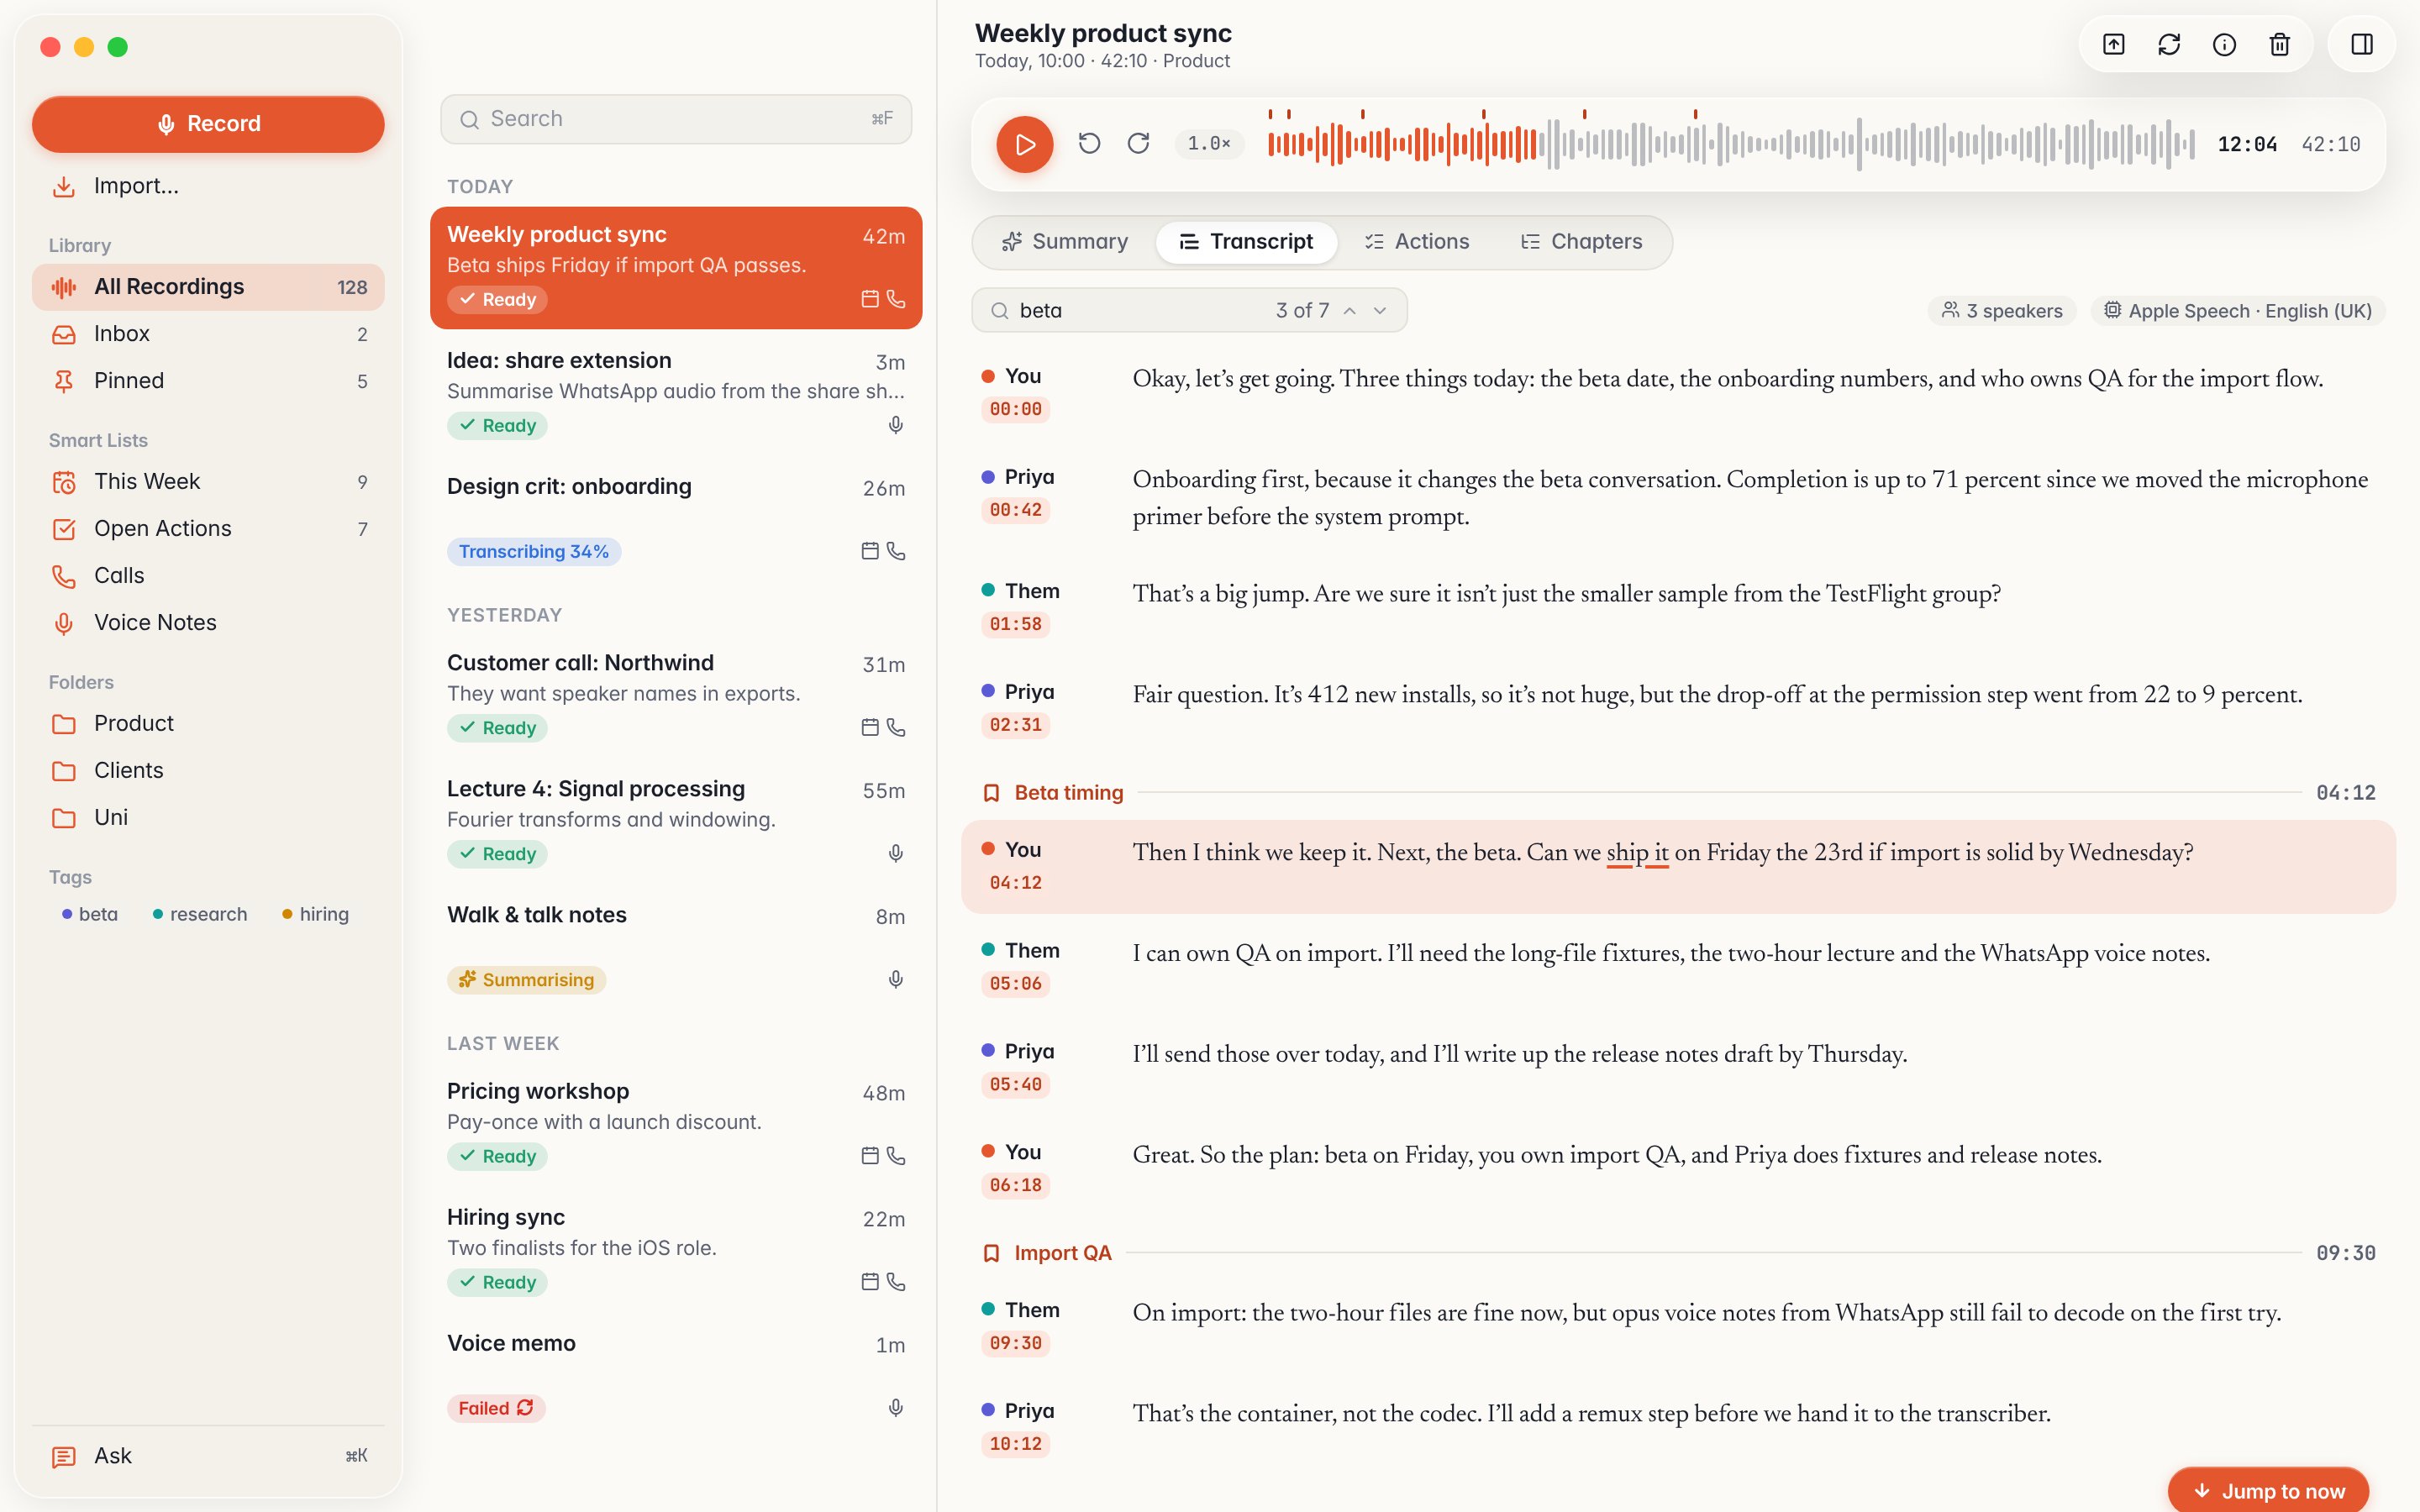The height and width of the screenshot is (1512, 2420).
Task: Toggle the right sidebar panel icon
Action: tap(2362, 44)
